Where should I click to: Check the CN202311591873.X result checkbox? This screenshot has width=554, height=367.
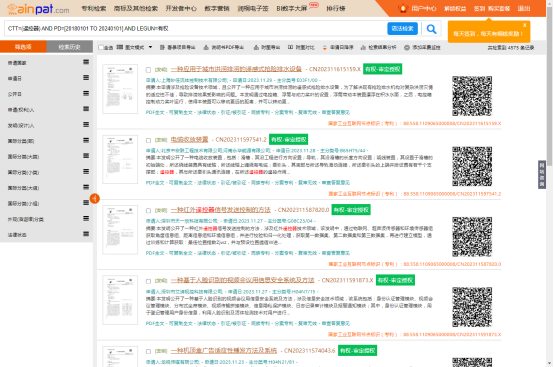coord(148,281)
